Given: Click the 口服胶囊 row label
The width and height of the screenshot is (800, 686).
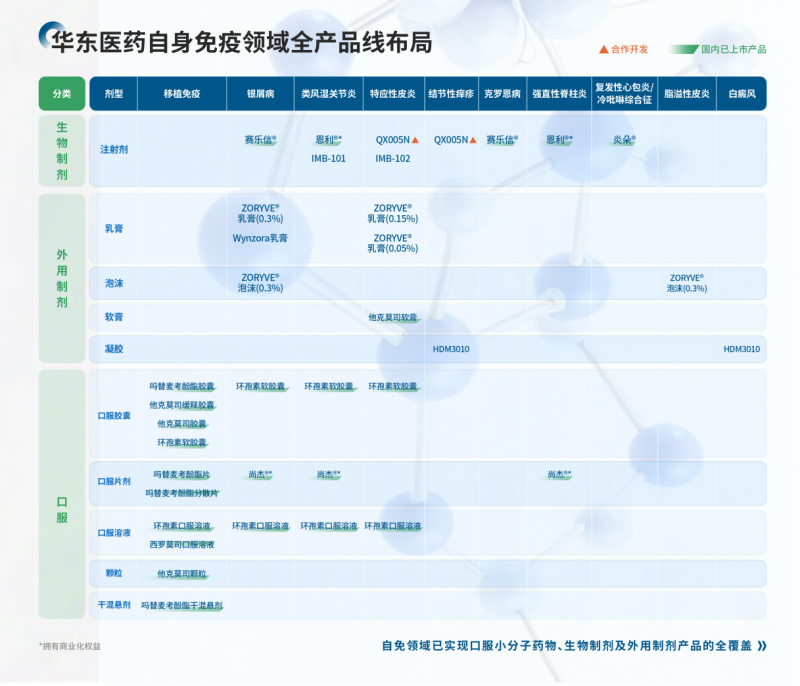Looking at the screenshot, I should click(114, 416).
